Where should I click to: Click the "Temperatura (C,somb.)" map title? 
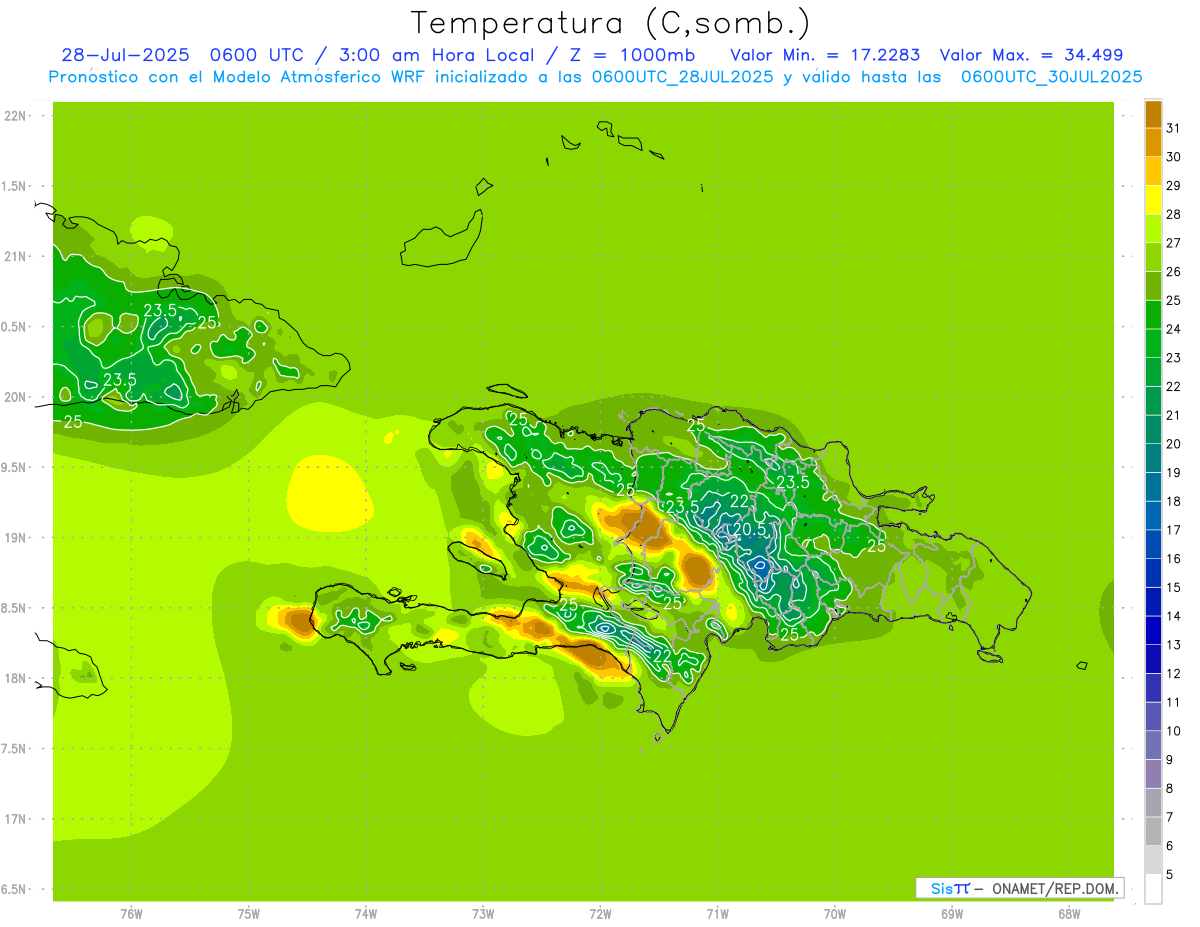pyautogui.click(x=610, y=24)
